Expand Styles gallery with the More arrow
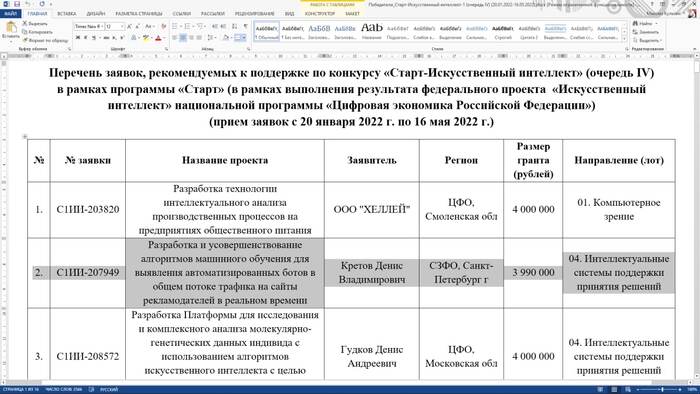Viewport: 700px width, 394px height. (625, 39)
